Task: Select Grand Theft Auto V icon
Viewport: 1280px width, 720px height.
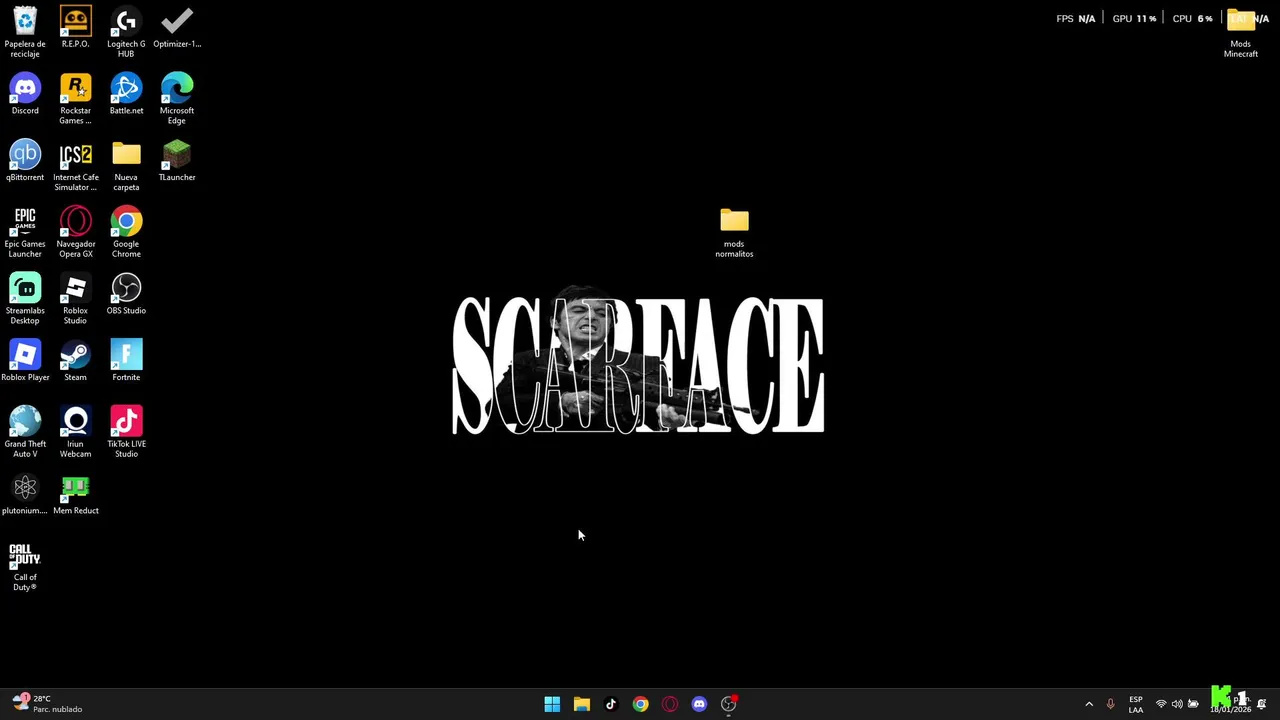Action: click(25, 433)
